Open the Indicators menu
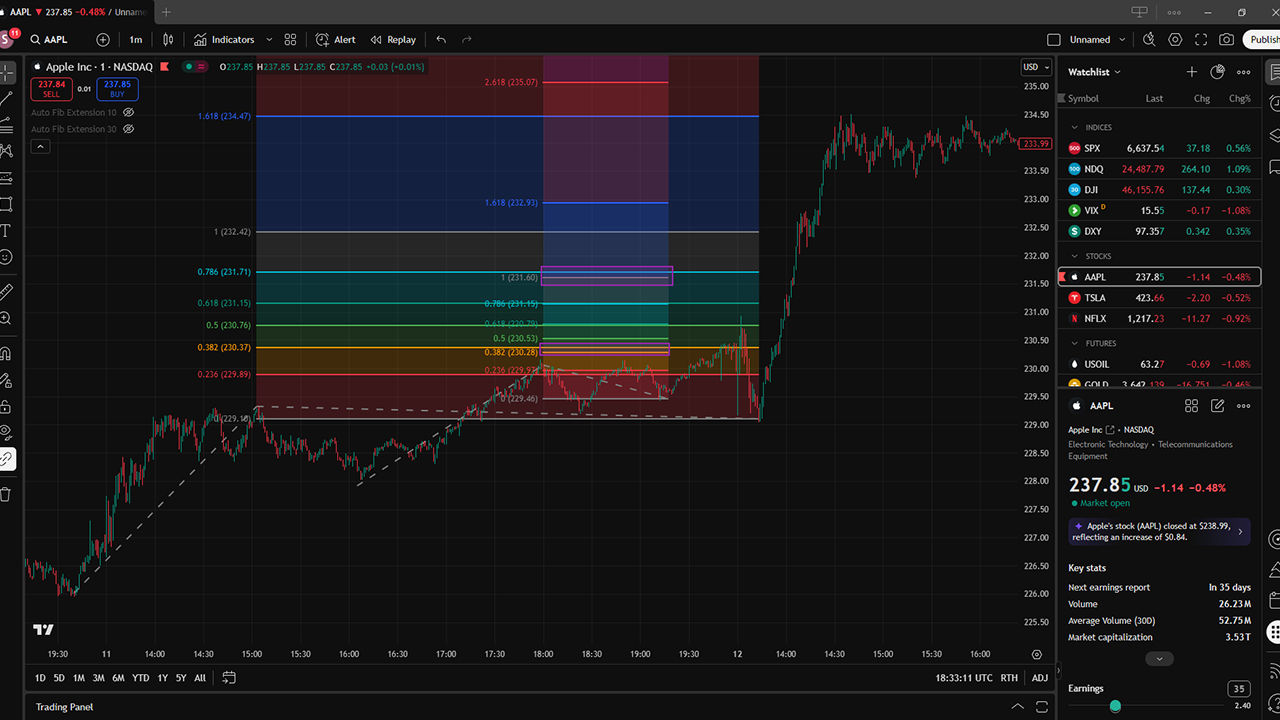This screenshot has height=720, width=1280. coord(224,40)
